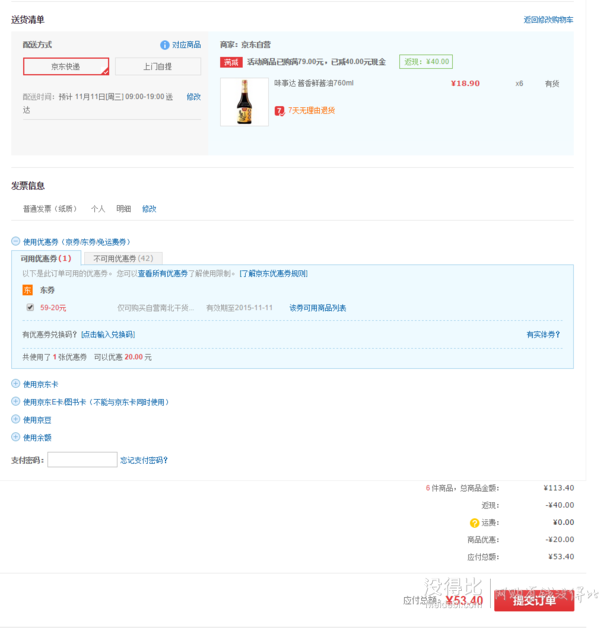Click the ¥18.90 item price
This screenshot has width=610, height=628.
click(465, 83)
